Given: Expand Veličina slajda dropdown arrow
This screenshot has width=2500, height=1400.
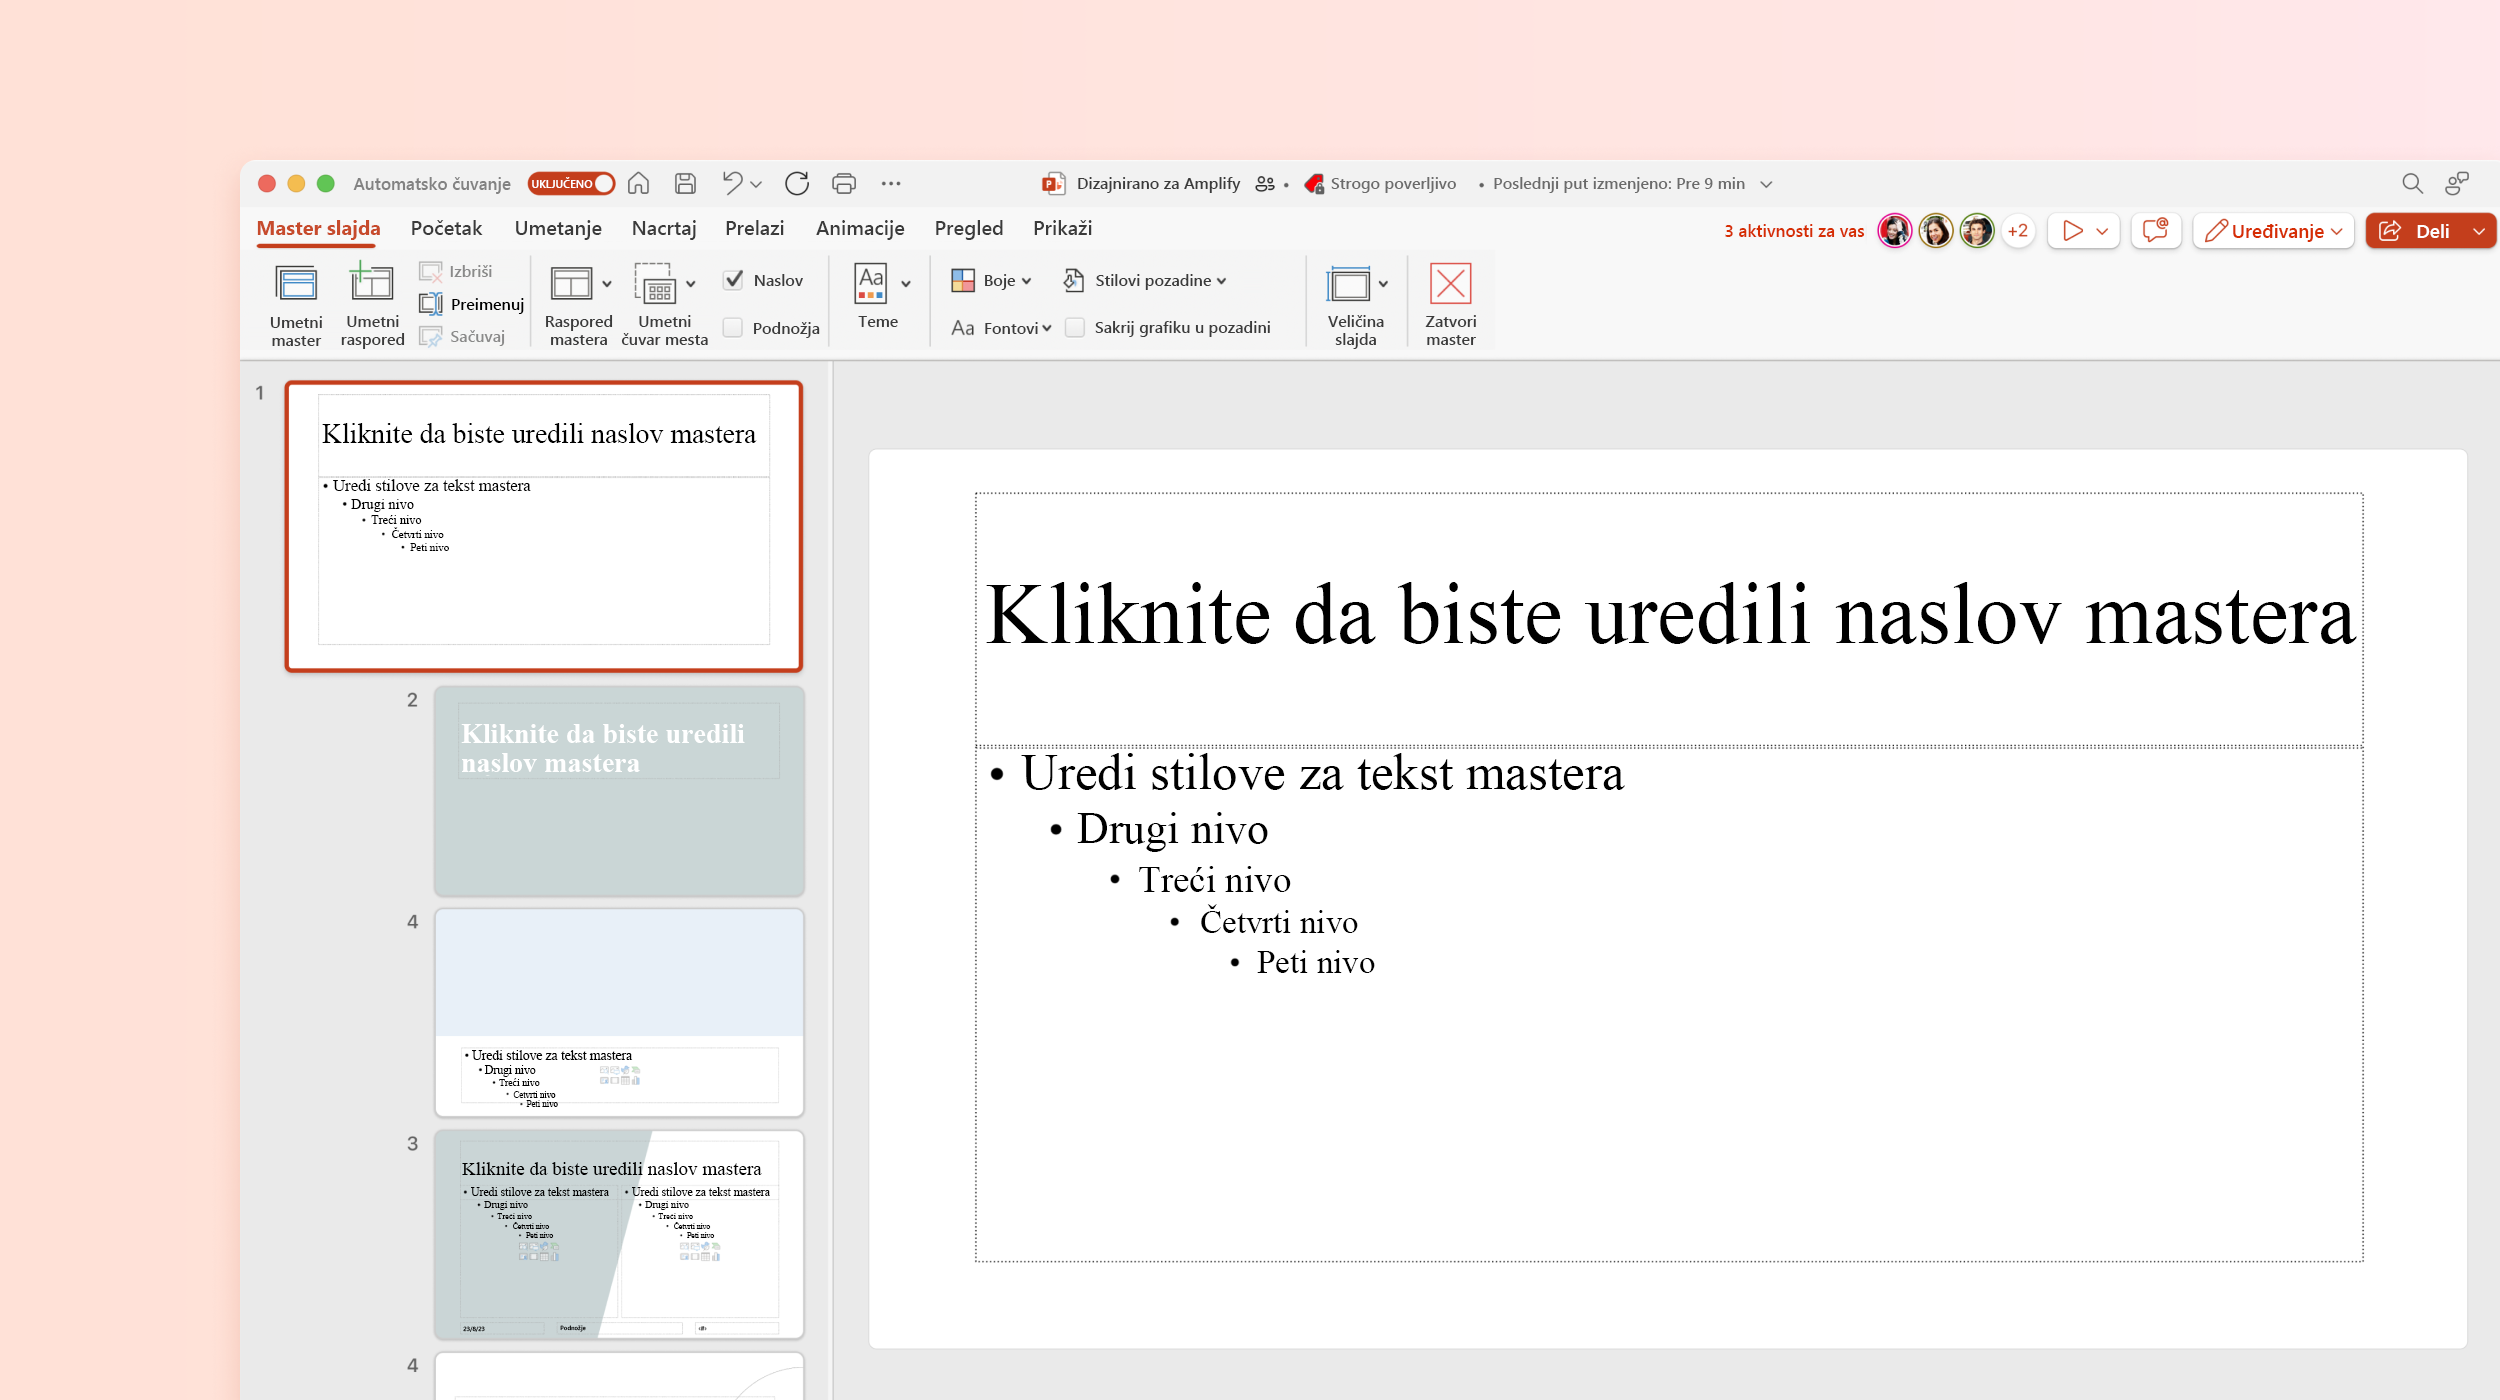Looking at the screenshot, I should click(x=1383, y=284).
